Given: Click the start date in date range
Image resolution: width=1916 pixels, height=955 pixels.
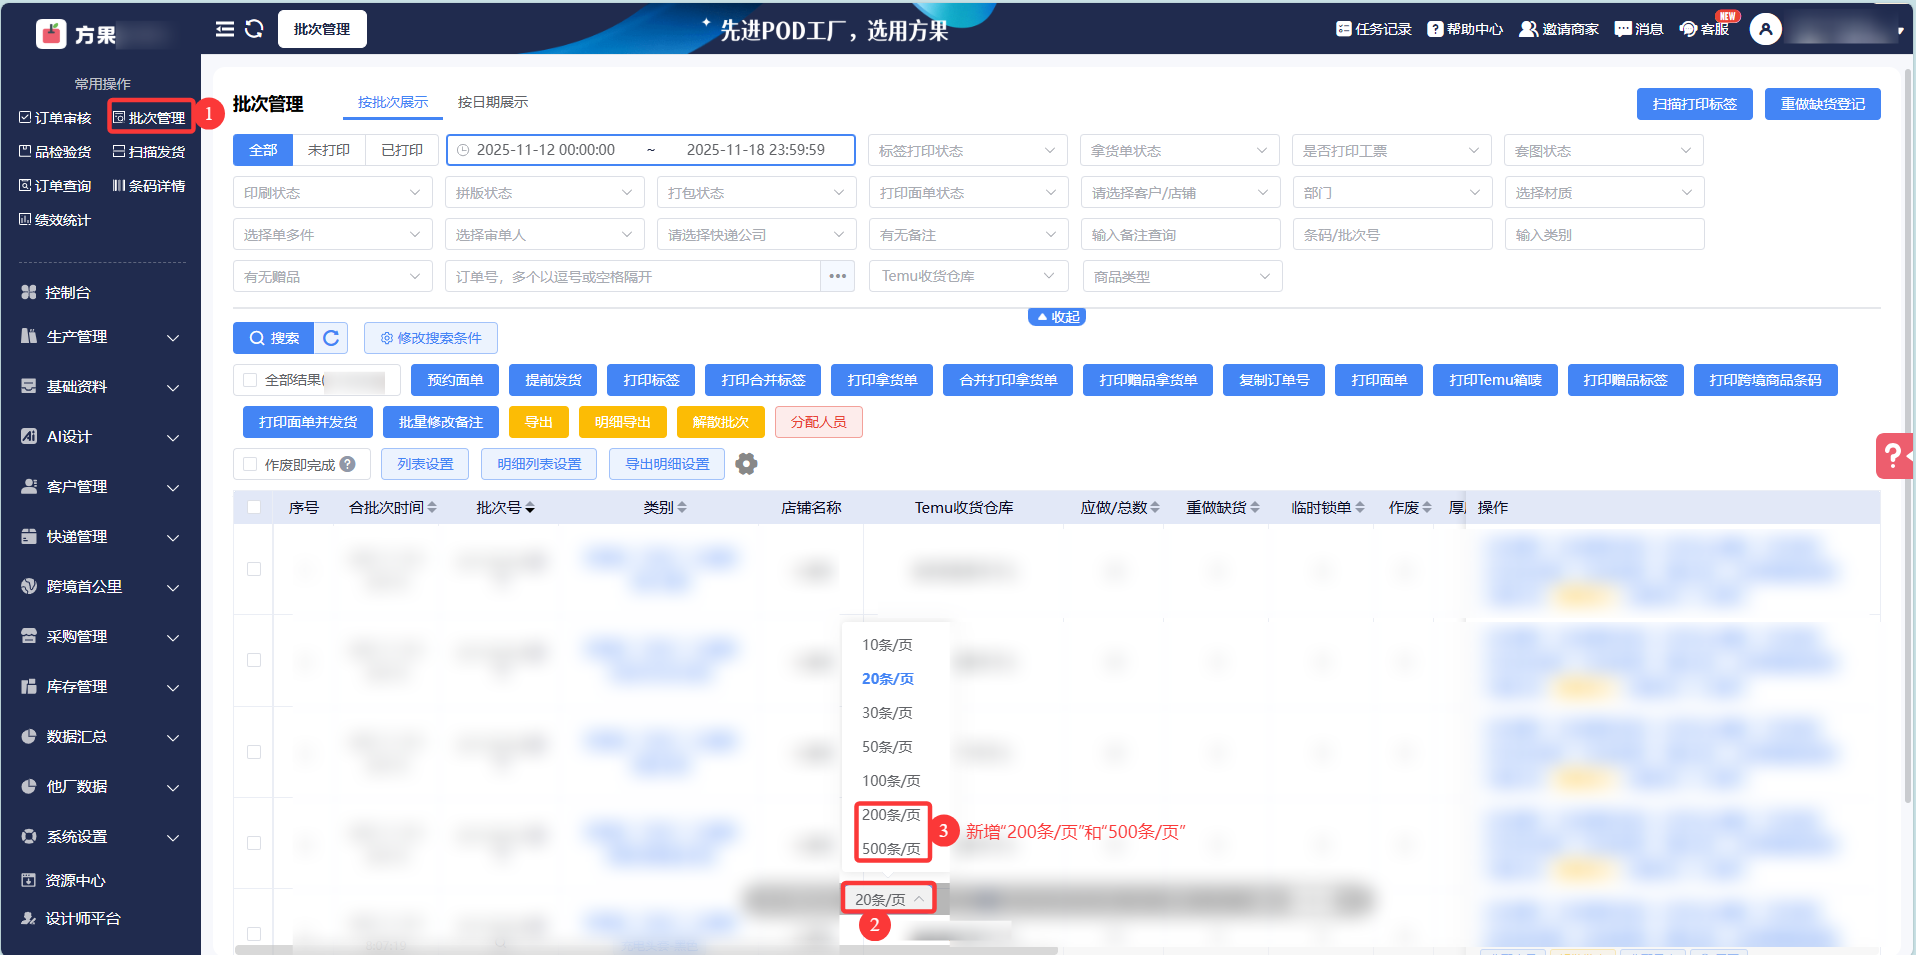Looking at the screenshot, I should tap(546, 150).
